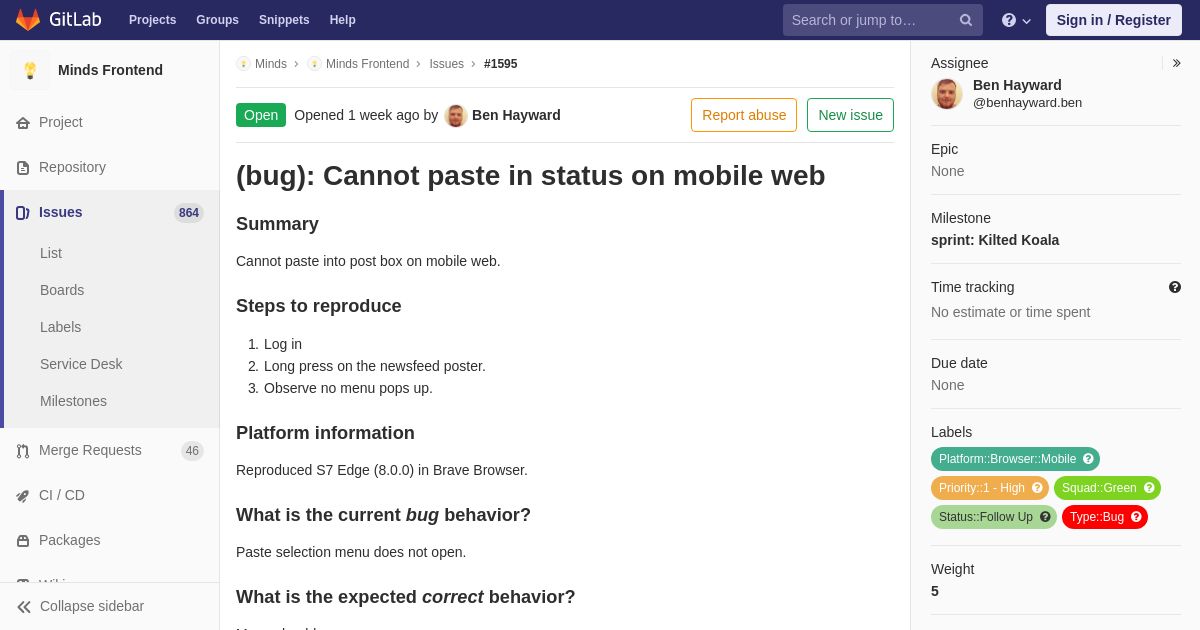Click the Type::Bug red label
1200x630 pixels.
point(1105,517)
